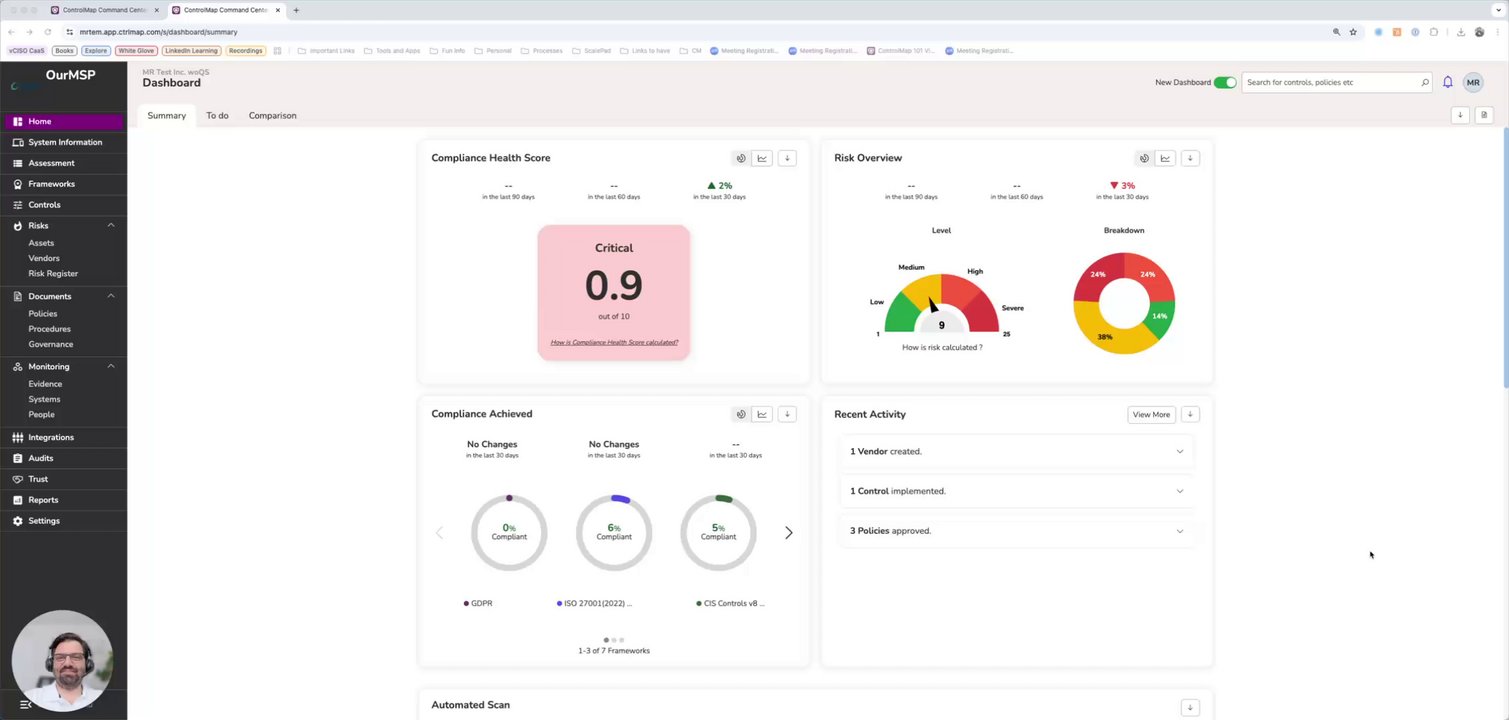The height and width of the screenshot is (720, 1509).
Task: Open Assets under Risks
Action: (41, 243)
